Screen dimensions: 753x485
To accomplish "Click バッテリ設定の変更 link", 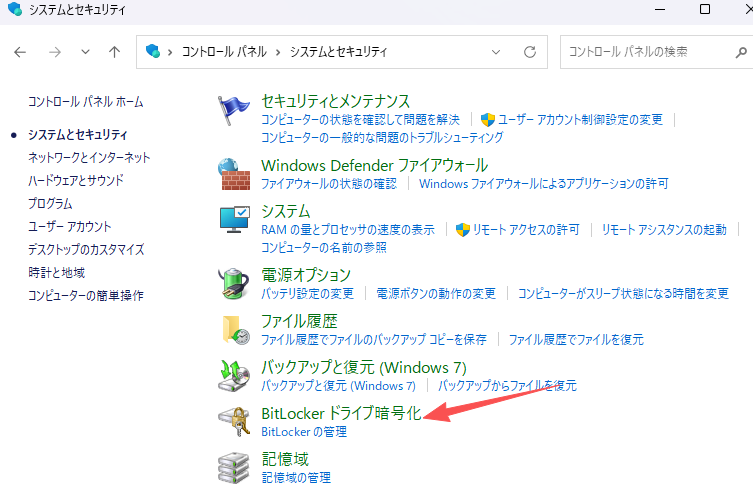I will 307,293.
